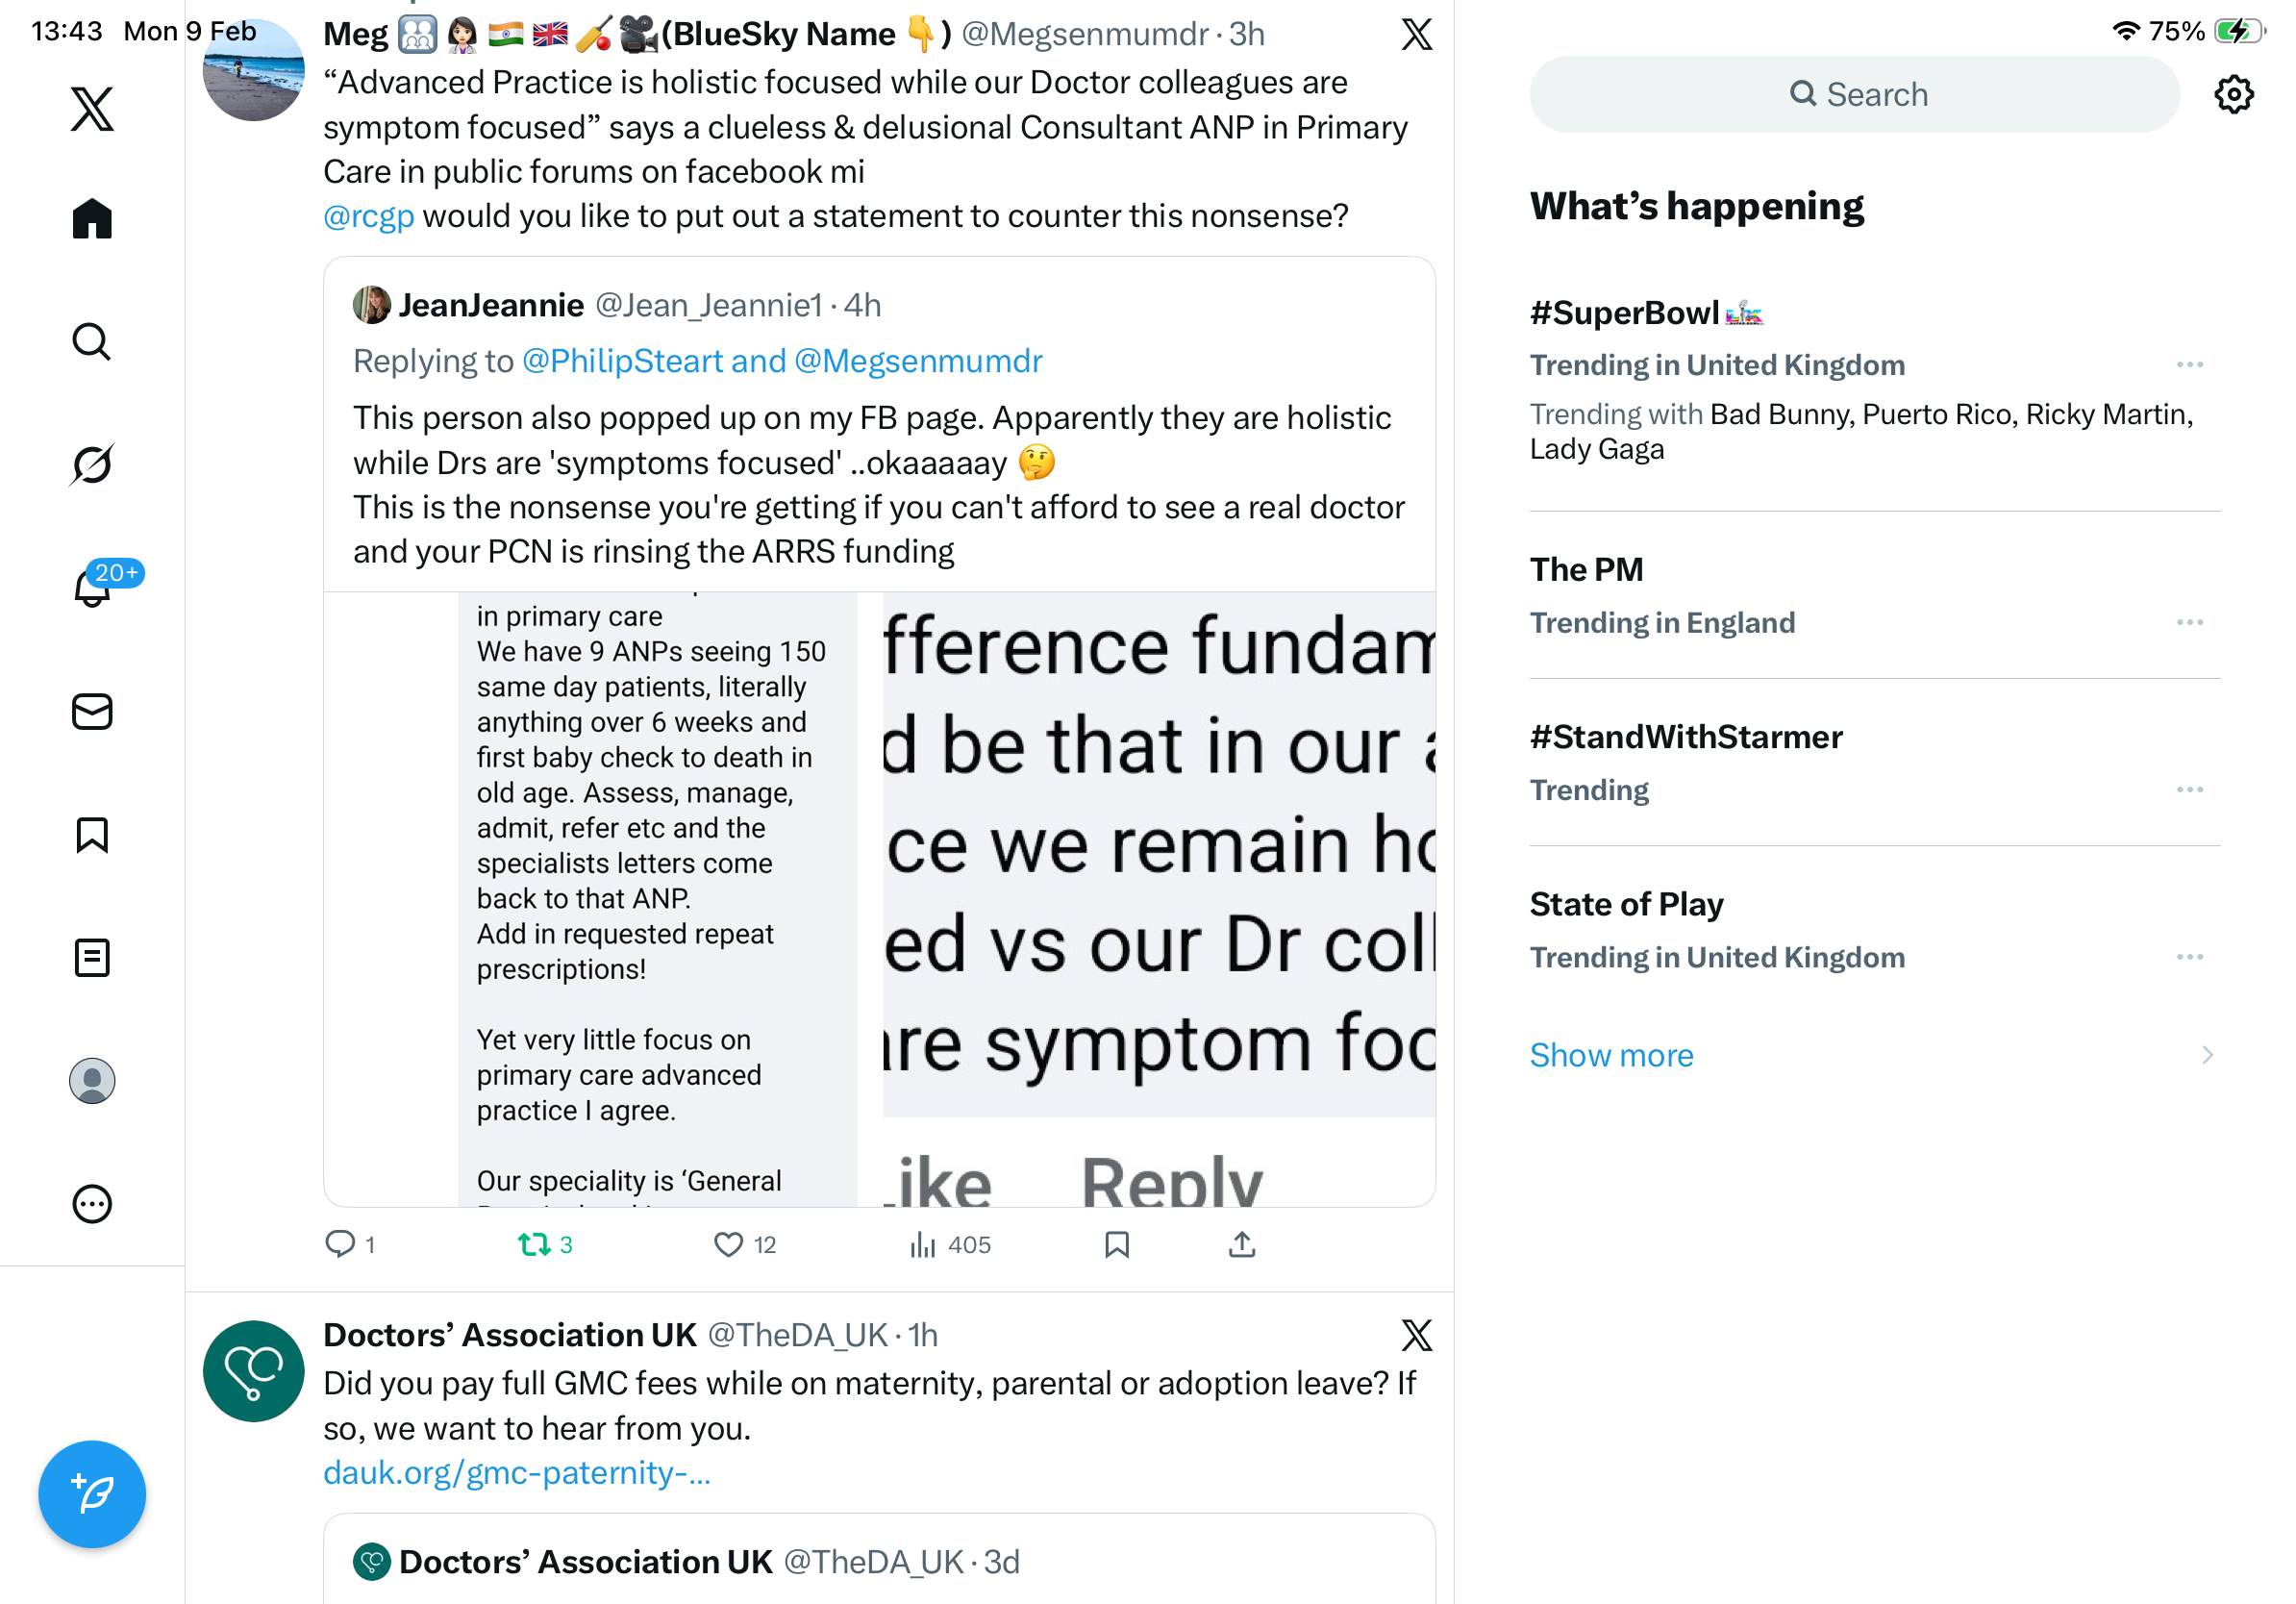Screen dimensions: 2296x1604
Task: Open the Lists icon in sidebar
Action: [x=92, y=957]
